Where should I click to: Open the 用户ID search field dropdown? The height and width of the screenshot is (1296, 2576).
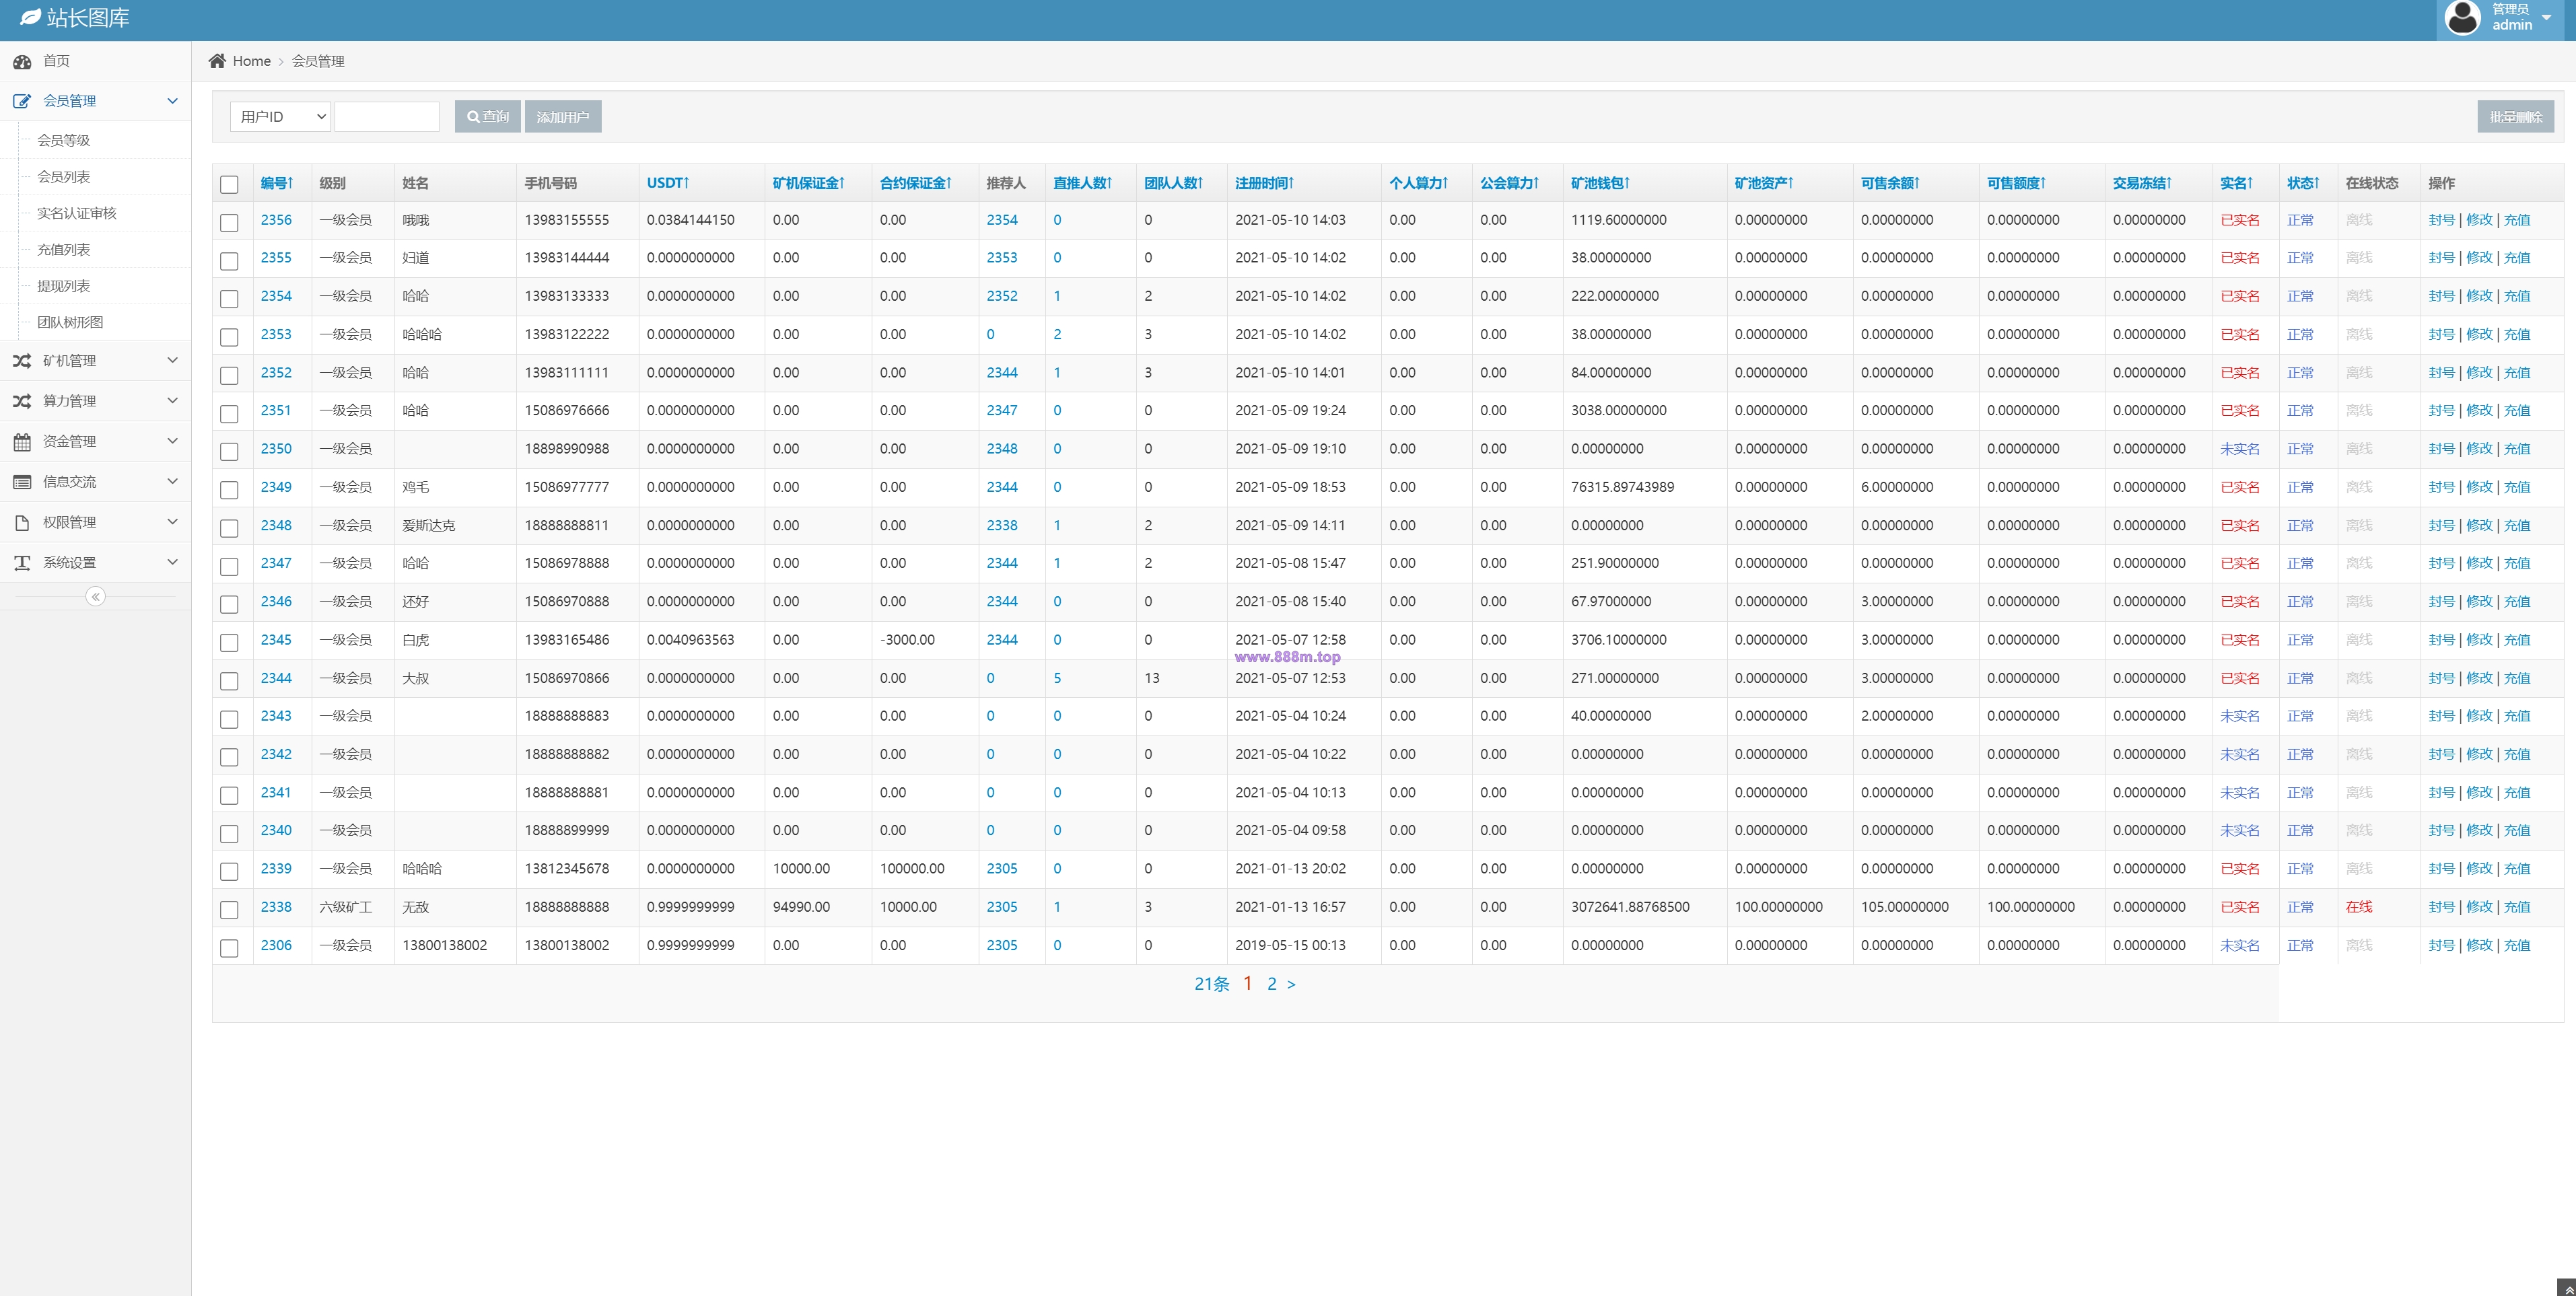281,117
